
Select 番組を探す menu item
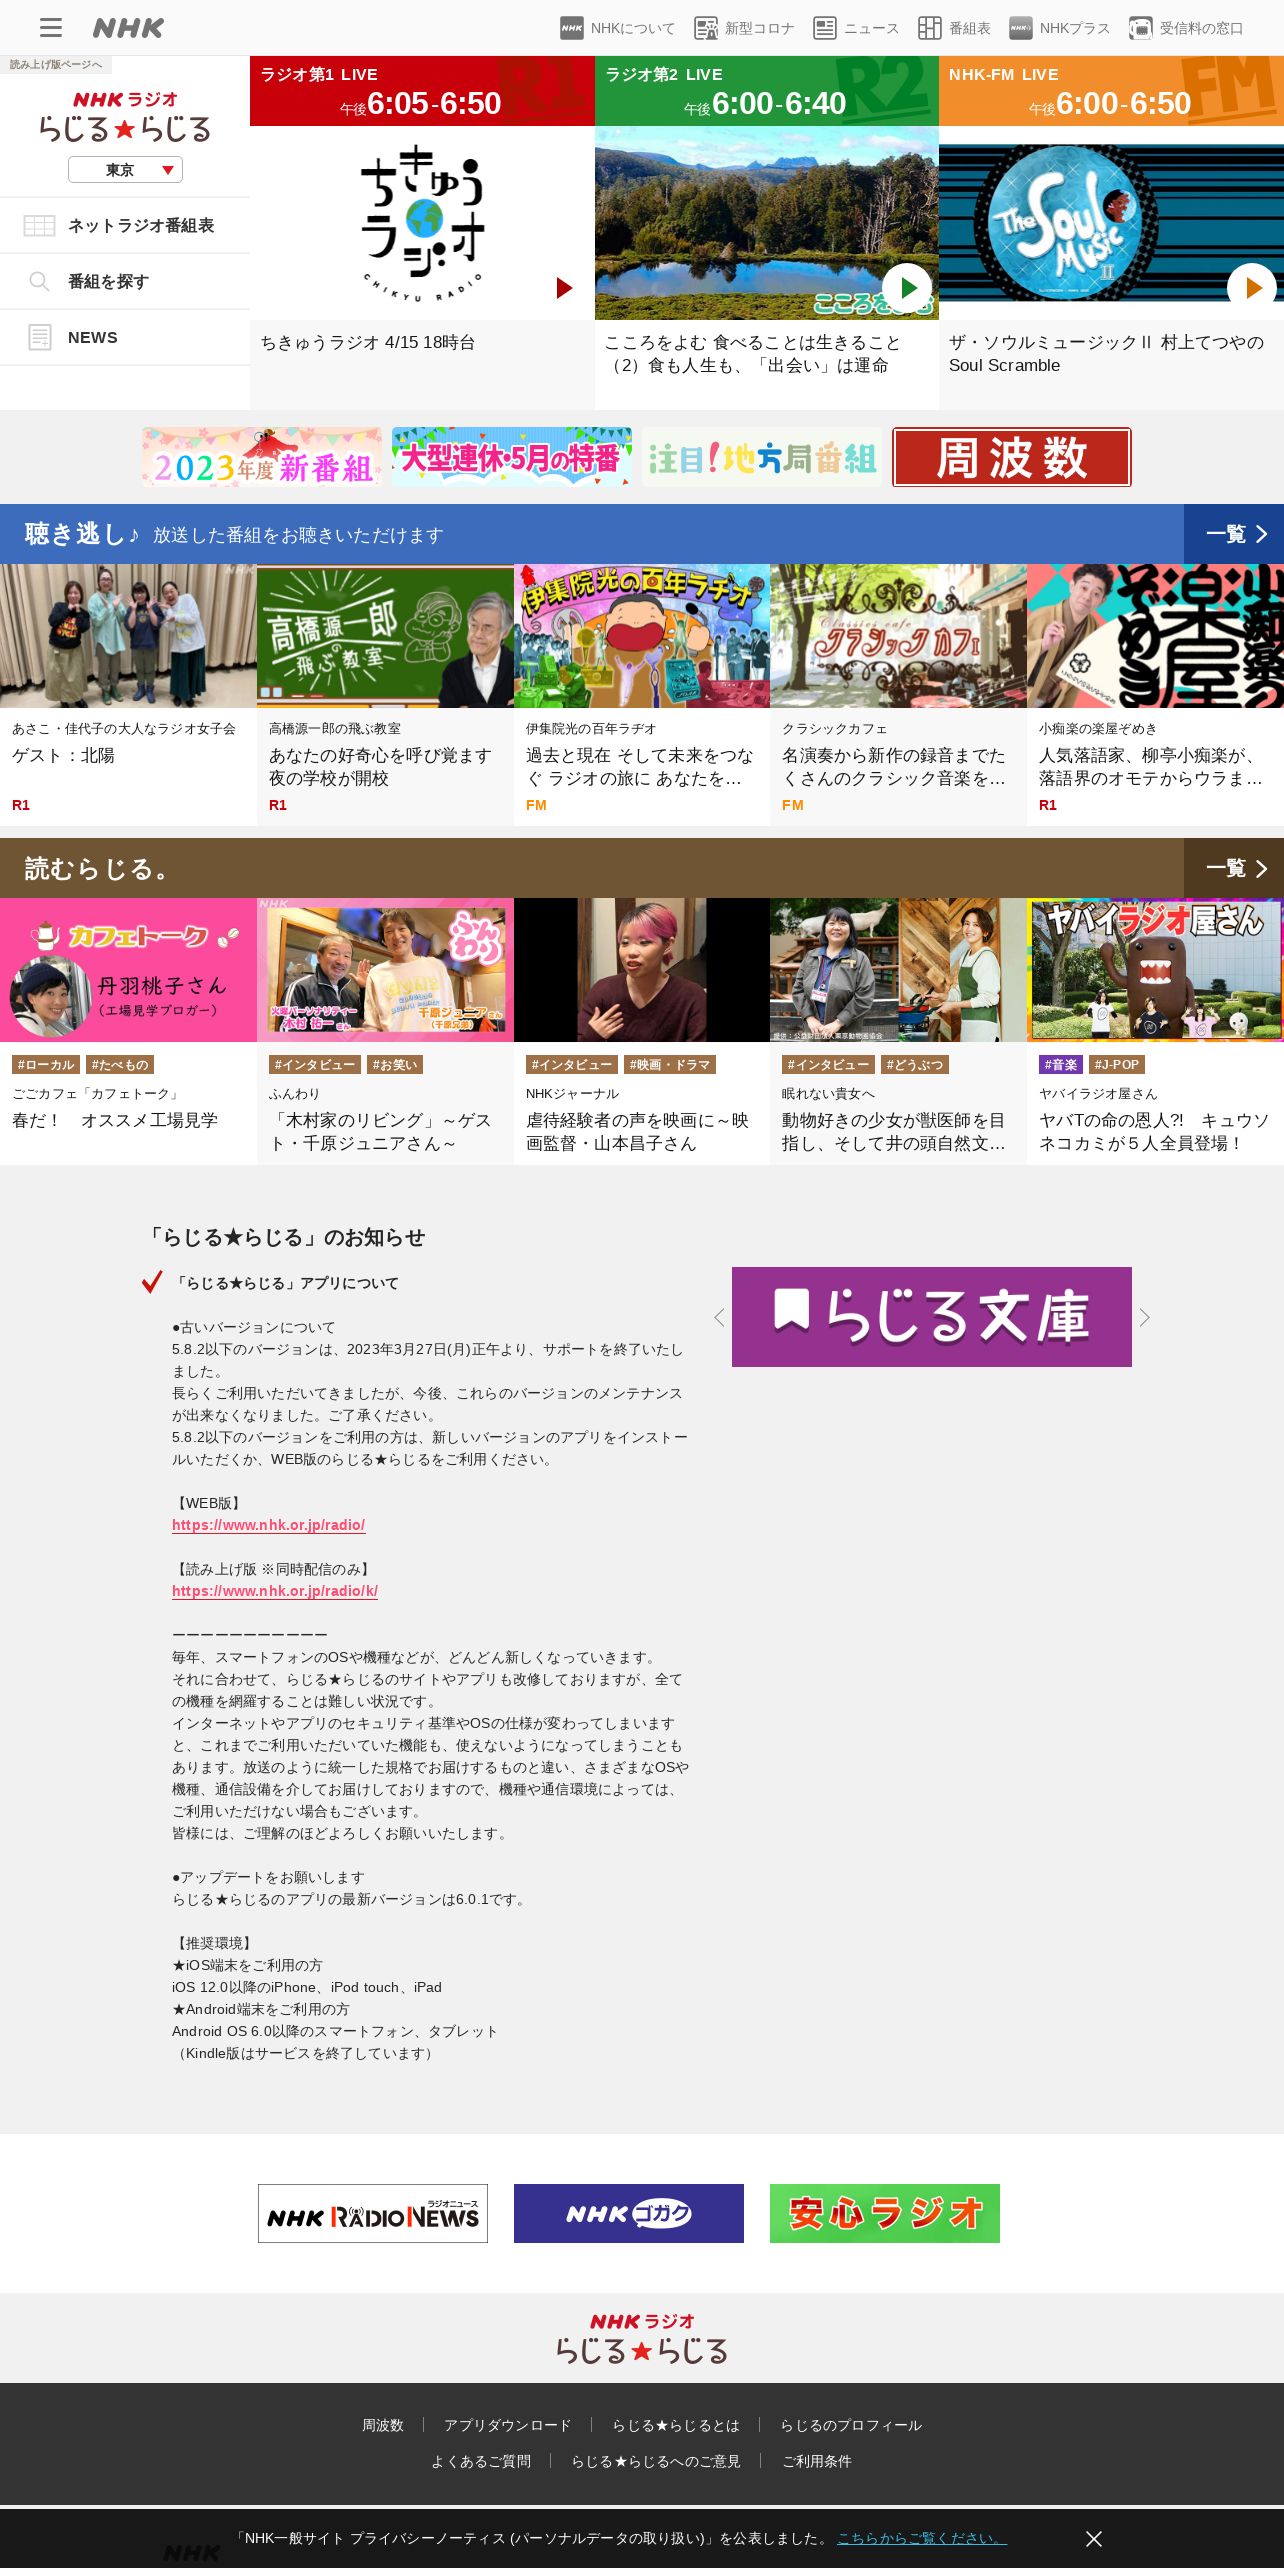(x=125, y=282)
